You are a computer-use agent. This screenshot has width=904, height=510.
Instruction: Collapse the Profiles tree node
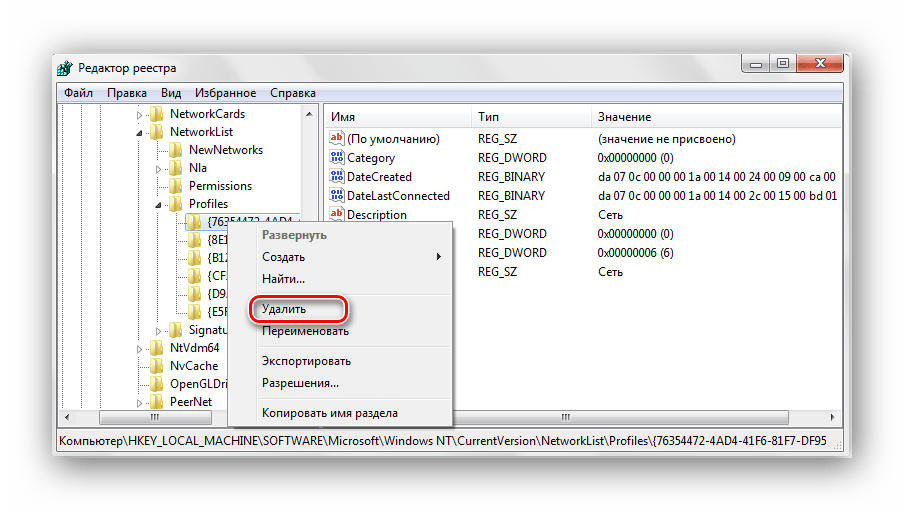(159, 204)
